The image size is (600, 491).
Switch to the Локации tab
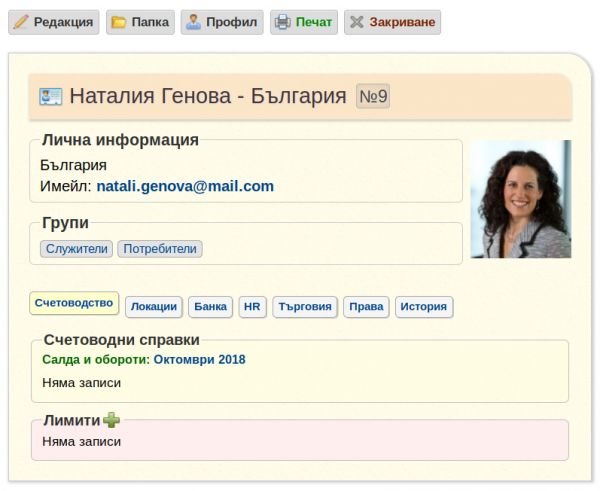(x=154, y=307)
